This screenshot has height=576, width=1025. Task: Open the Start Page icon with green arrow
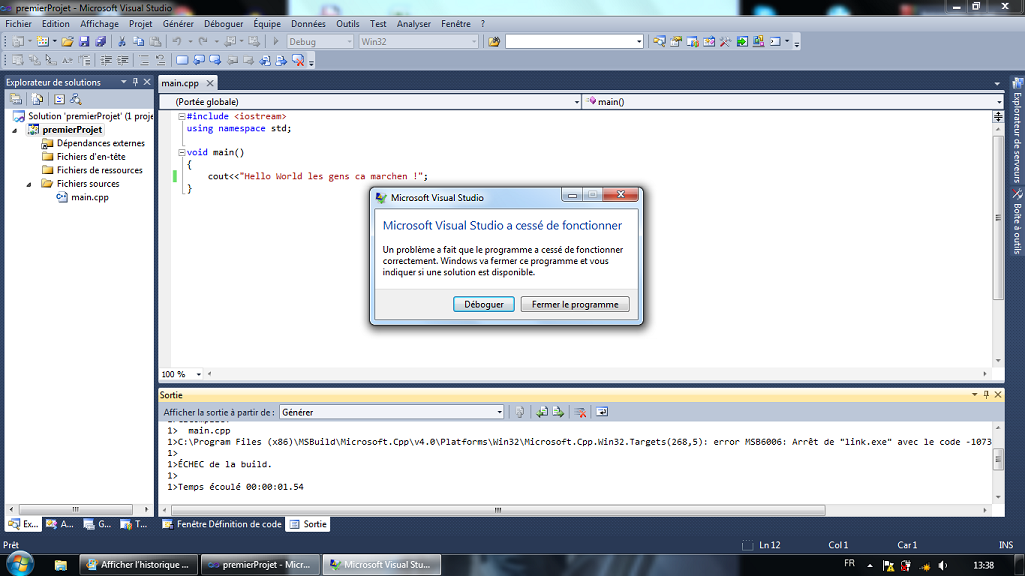point(742,41)
